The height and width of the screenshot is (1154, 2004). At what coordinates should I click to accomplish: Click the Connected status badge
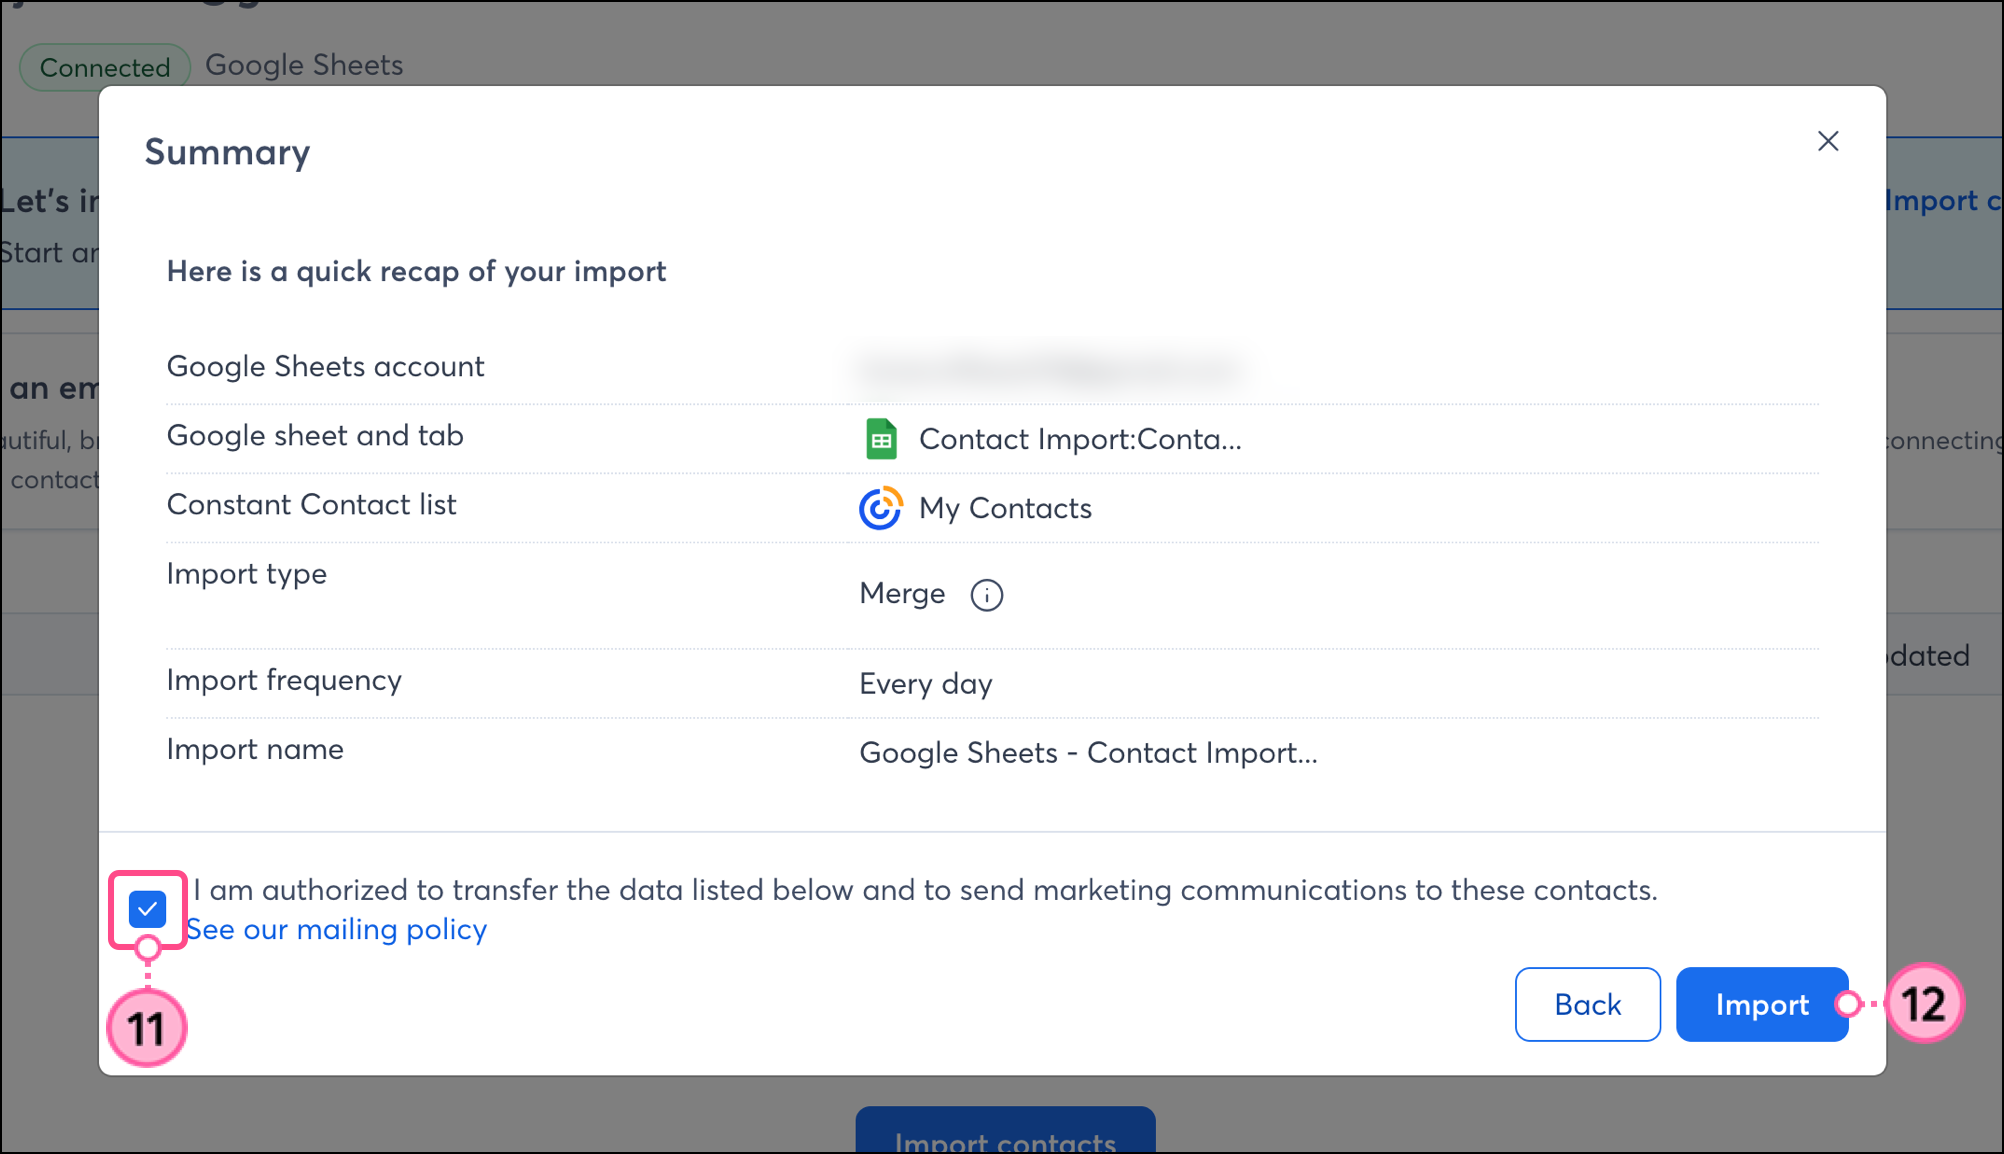click(x=105, y=67)
